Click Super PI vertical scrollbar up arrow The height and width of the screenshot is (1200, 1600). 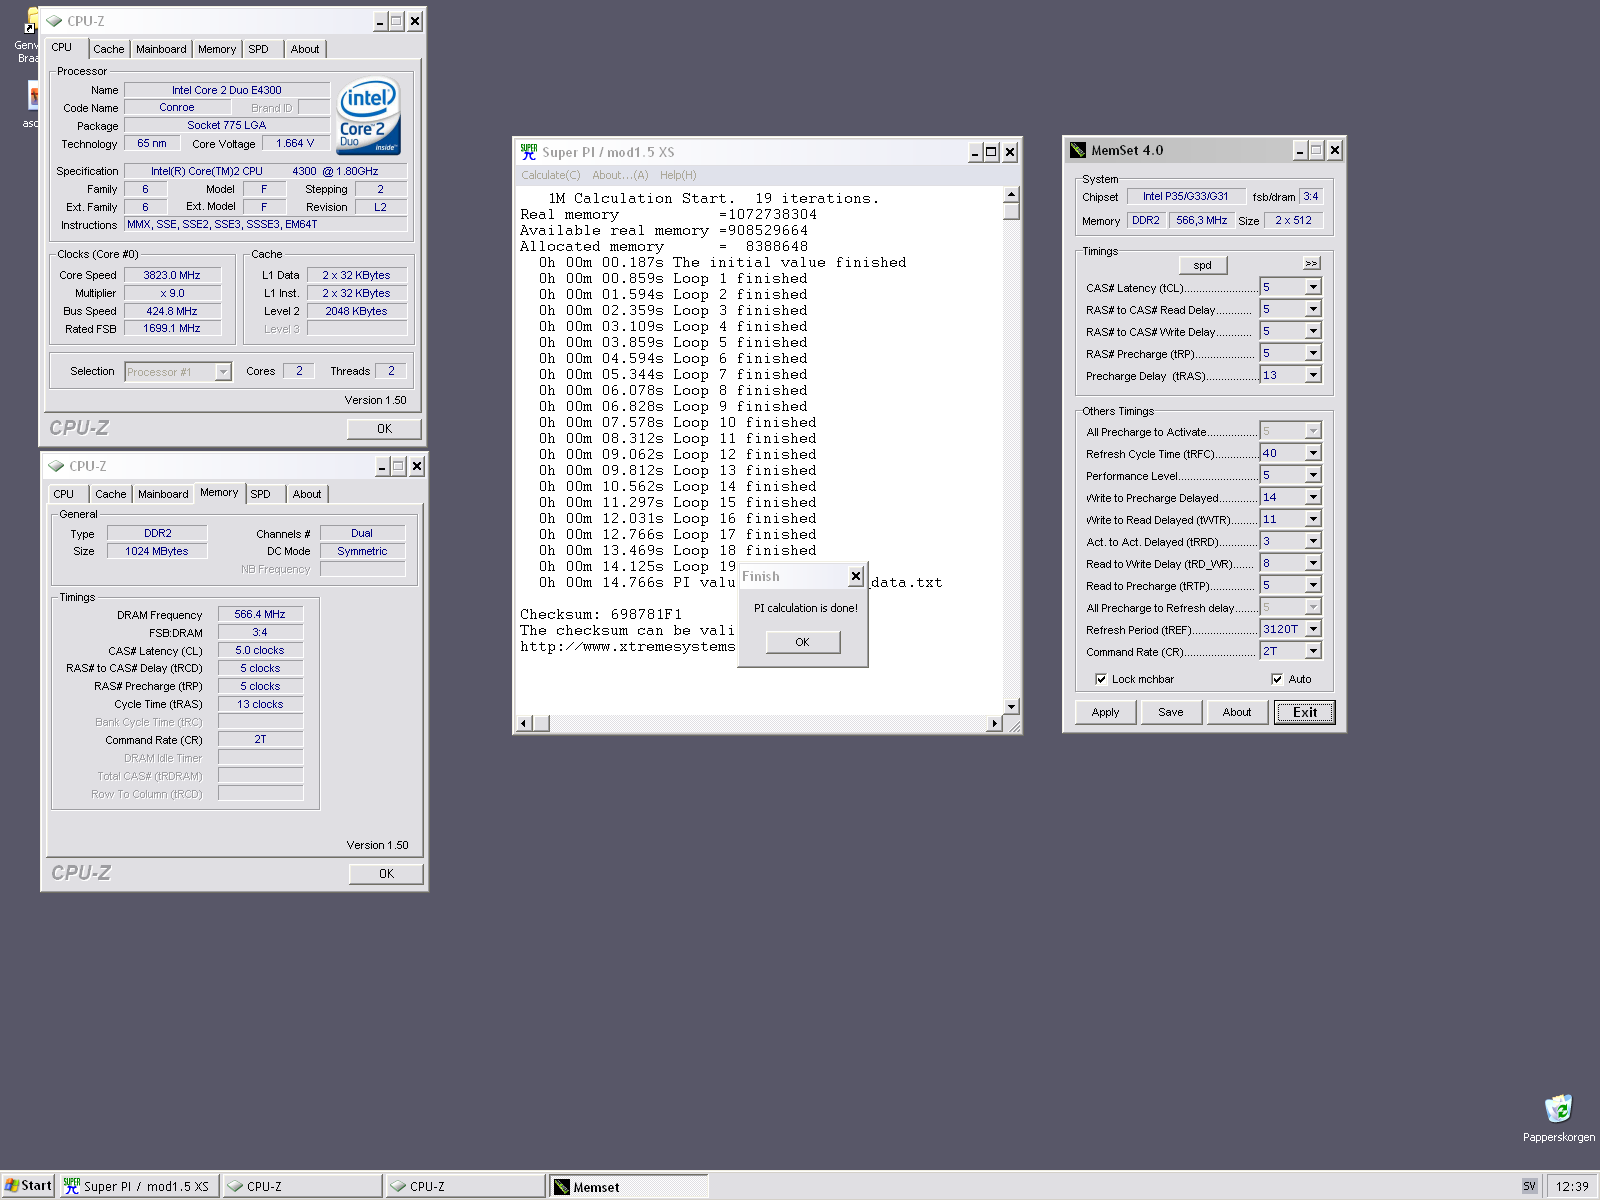click(x=1011, y=195)
